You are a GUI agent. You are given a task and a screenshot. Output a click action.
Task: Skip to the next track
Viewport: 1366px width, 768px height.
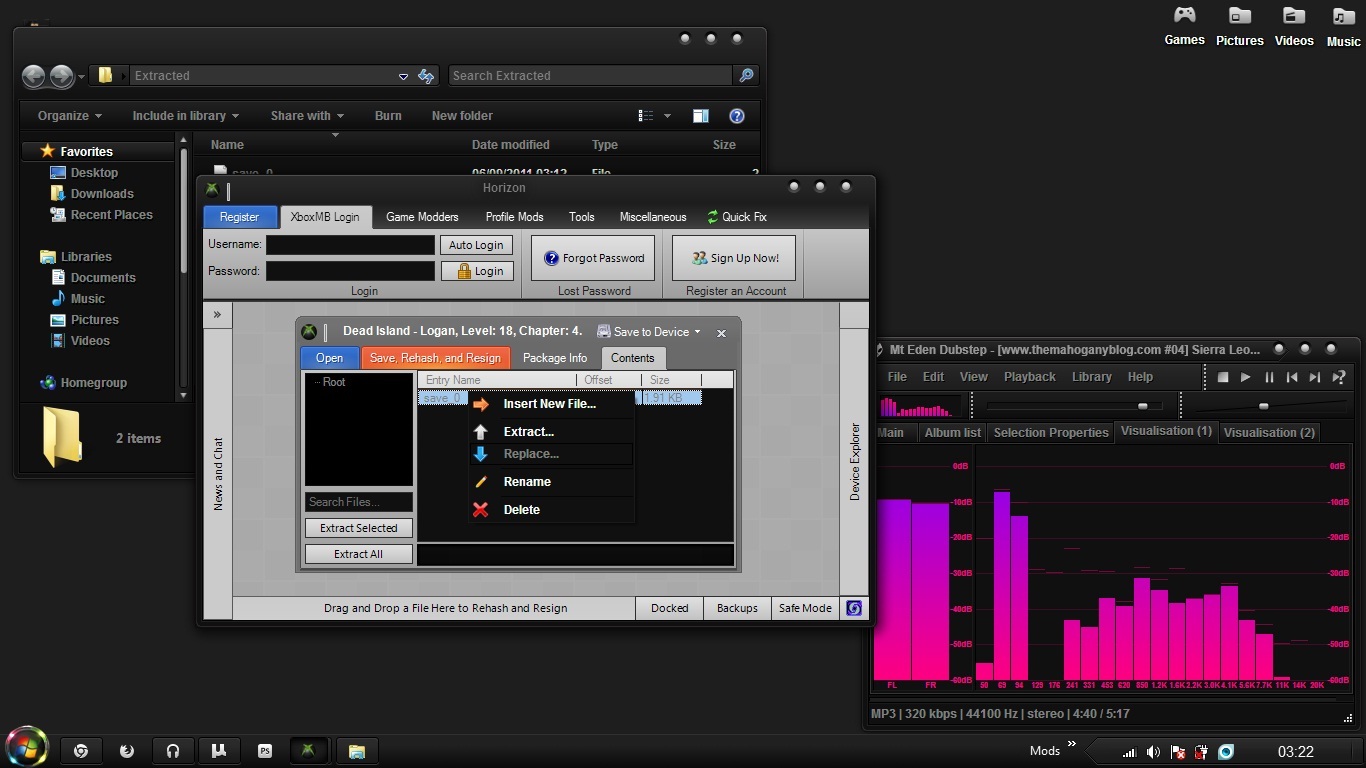1315,377
